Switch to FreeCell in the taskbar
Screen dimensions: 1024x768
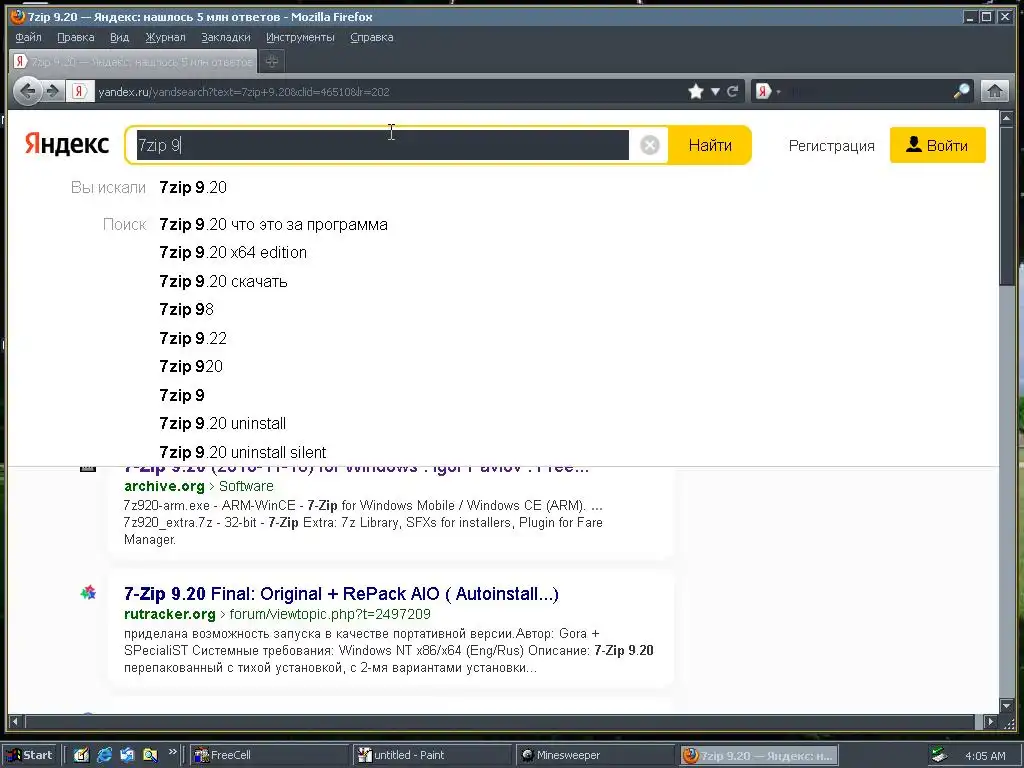(x=269, y=755)
